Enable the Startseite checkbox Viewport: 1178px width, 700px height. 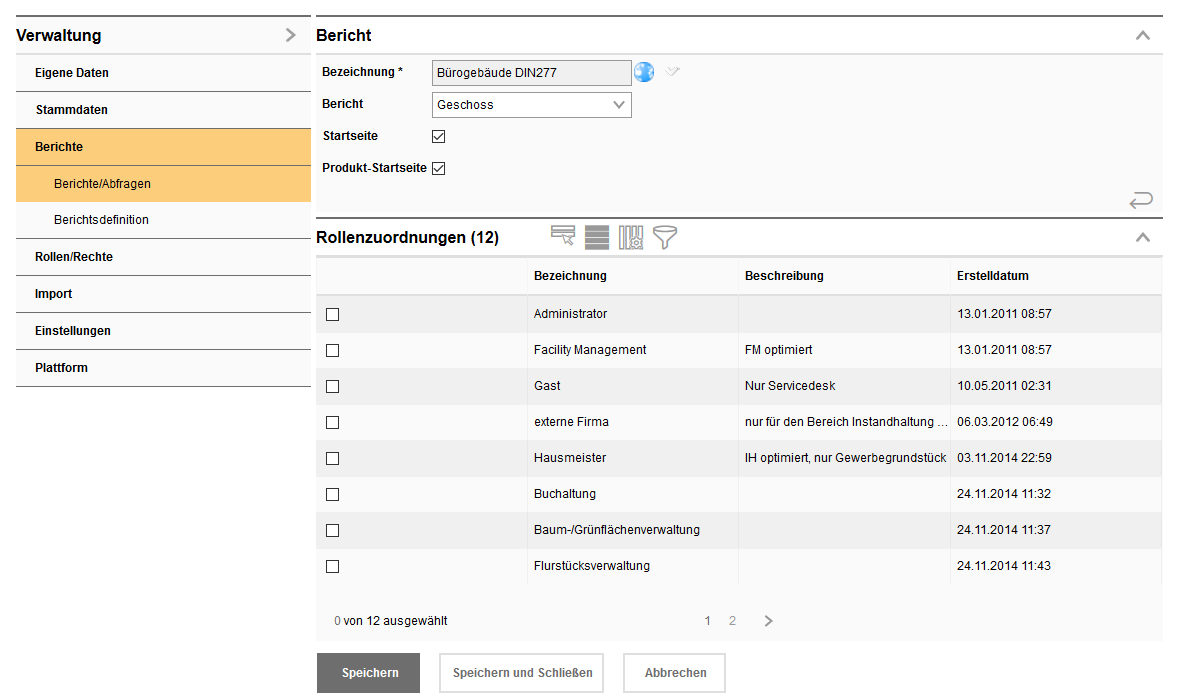(438, 135)
